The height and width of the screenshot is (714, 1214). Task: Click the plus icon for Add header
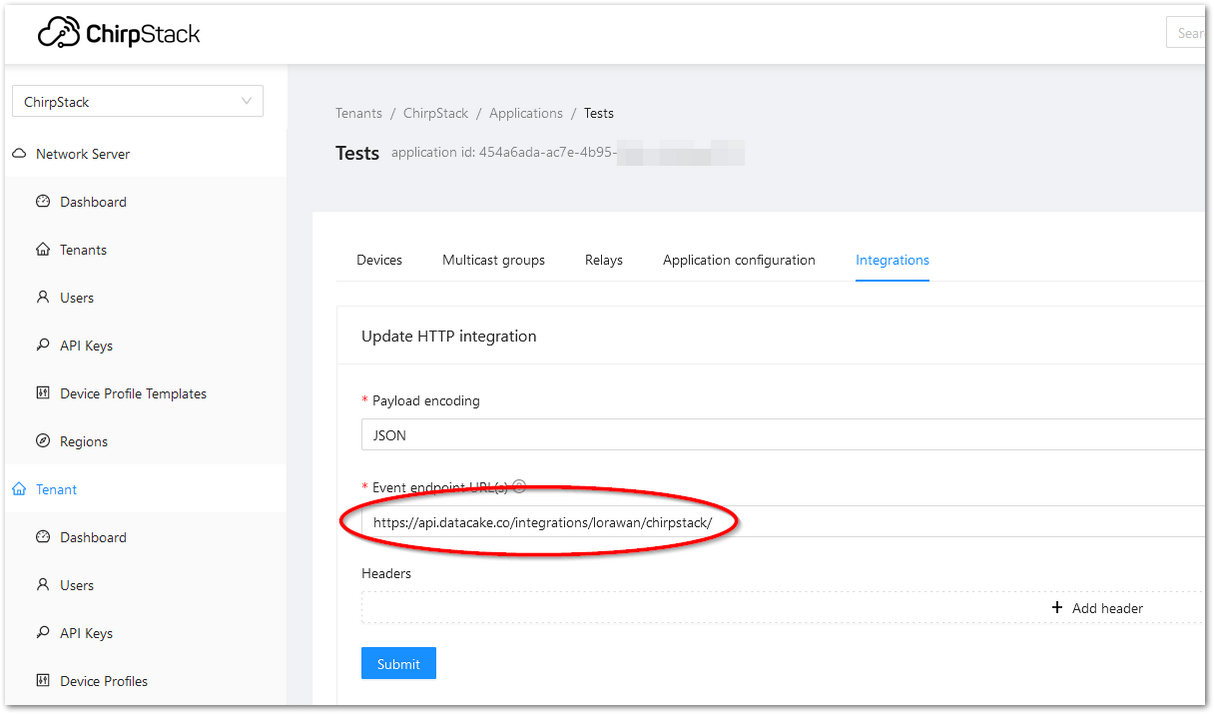(x=1057, y=607)
